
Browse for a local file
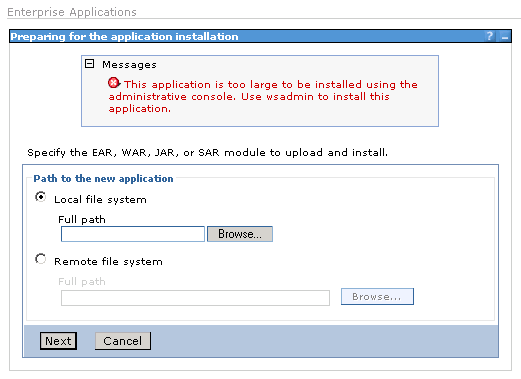(x=240, y=234)
